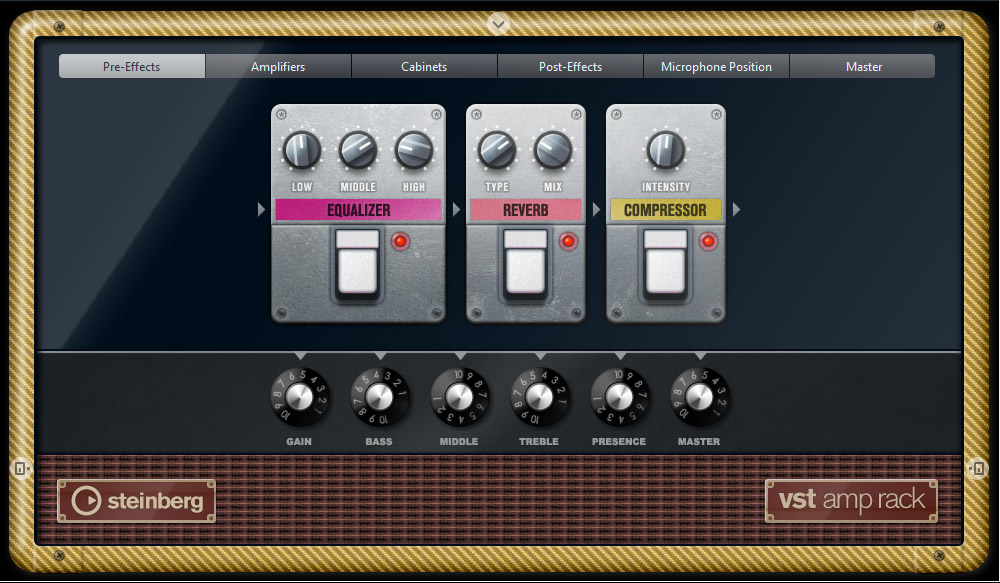
Task: Select the Microphone Position tab
Action: point(716,66)
